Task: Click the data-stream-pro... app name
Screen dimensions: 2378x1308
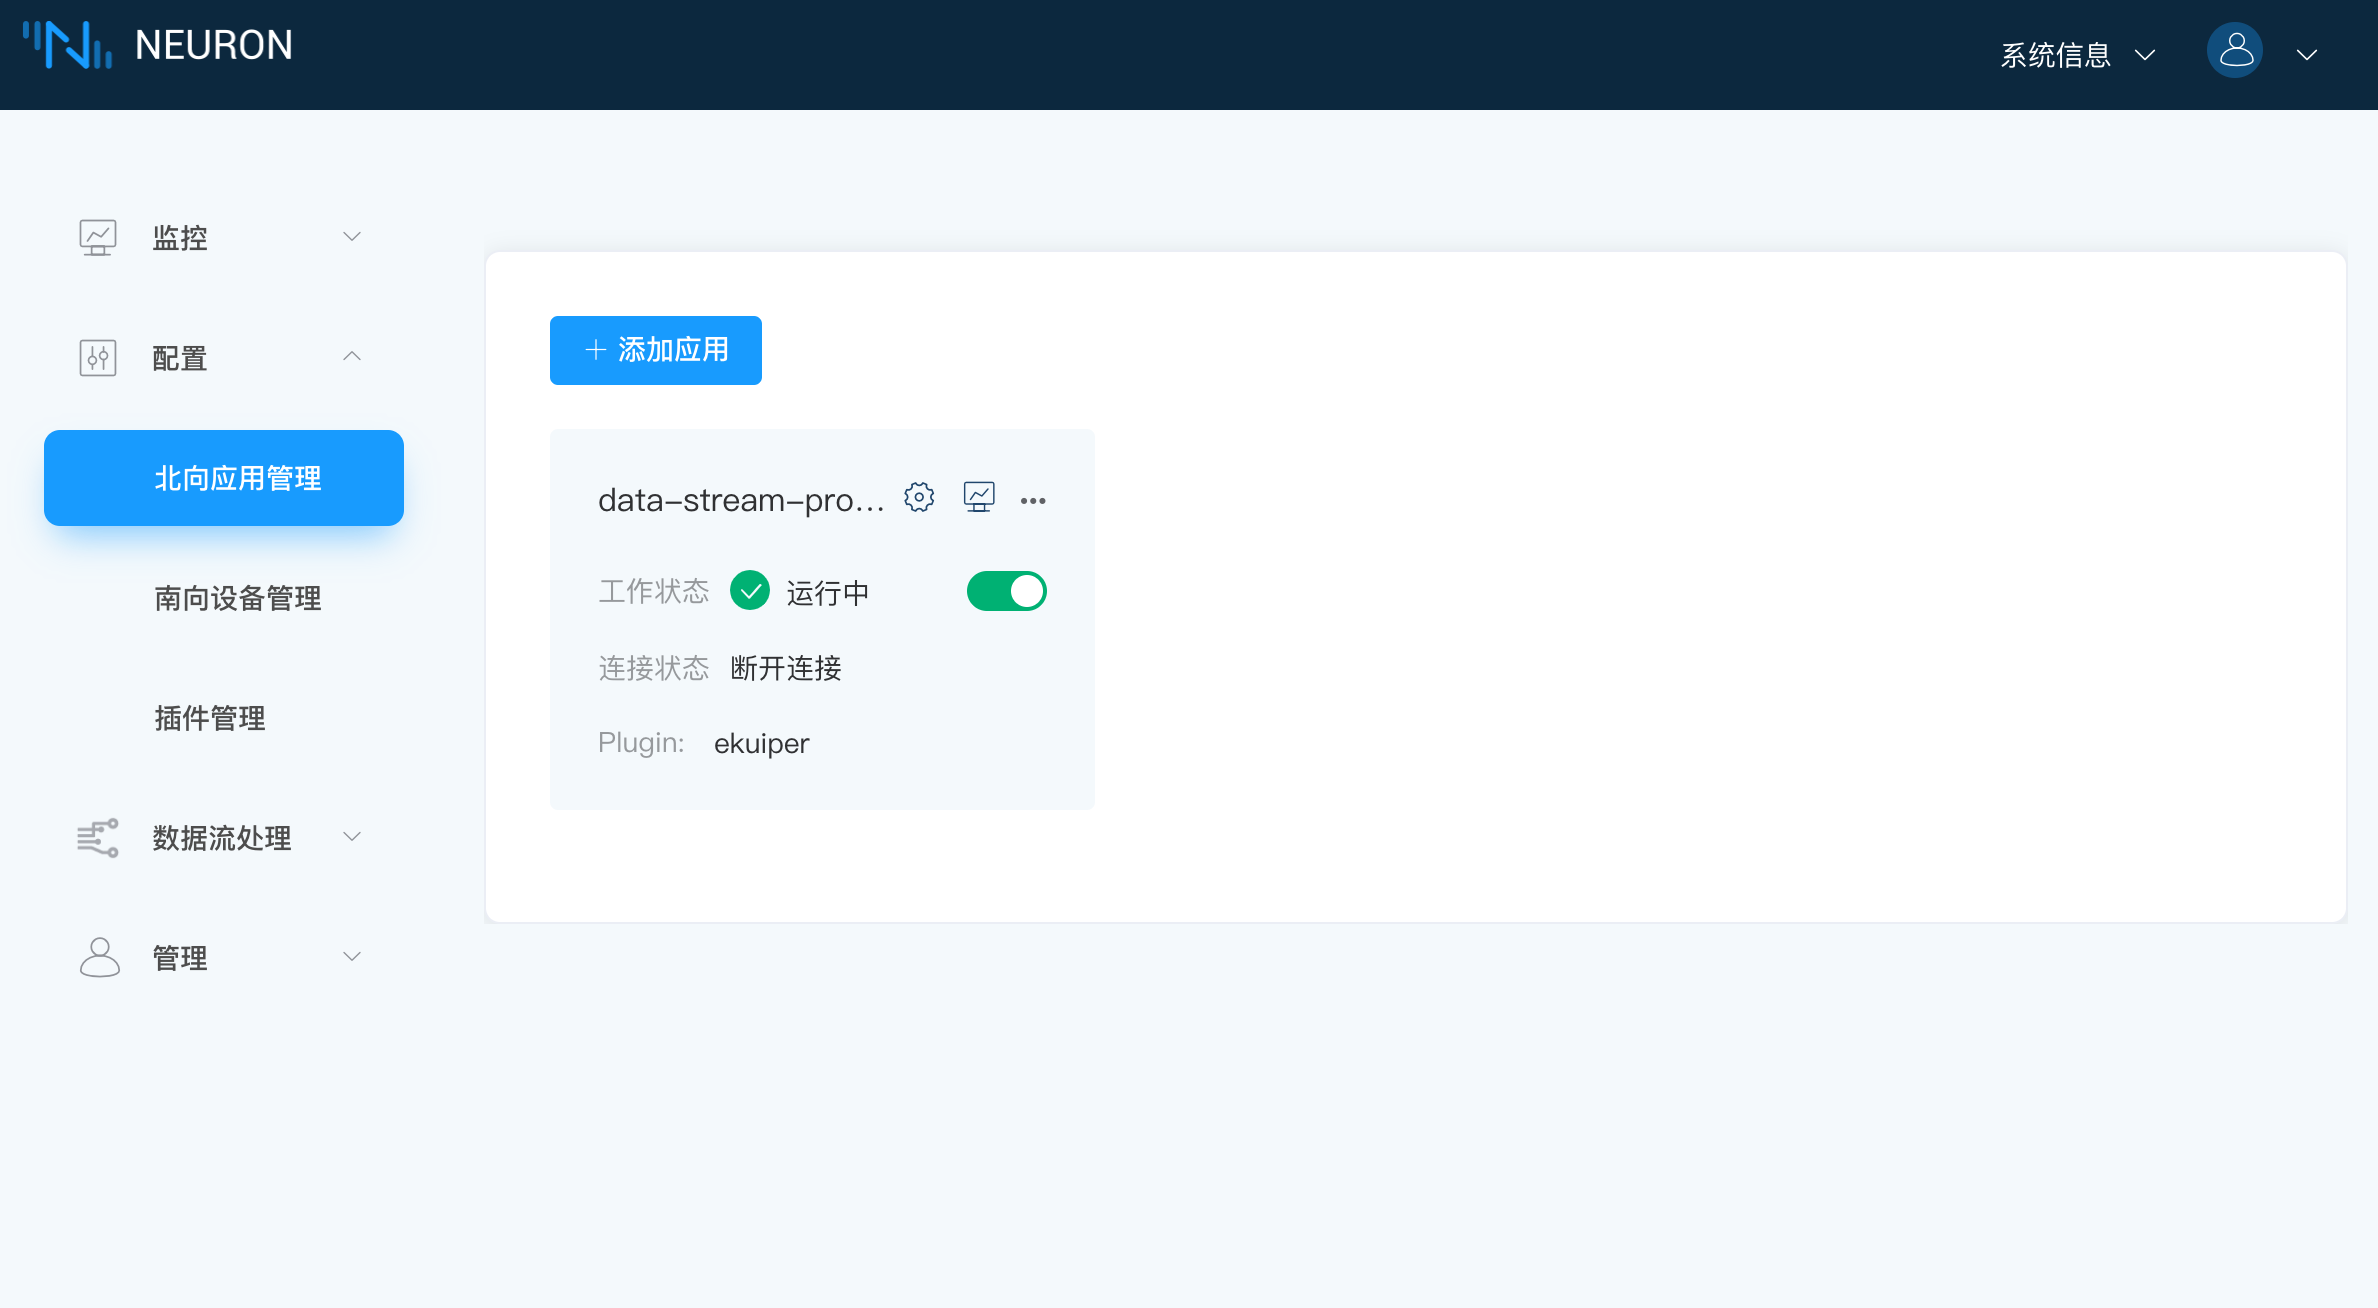Action: coord(741,500)
